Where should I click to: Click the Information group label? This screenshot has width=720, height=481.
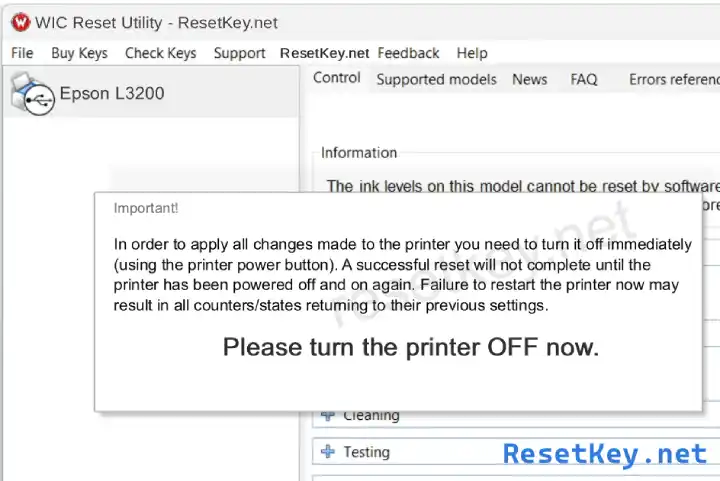tap(359, 153)
